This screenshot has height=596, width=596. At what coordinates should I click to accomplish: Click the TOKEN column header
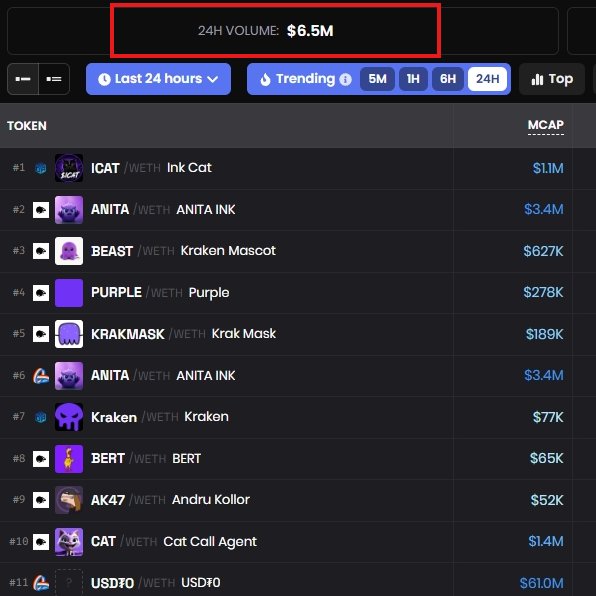pyautogui.click(x=27, y=126)
